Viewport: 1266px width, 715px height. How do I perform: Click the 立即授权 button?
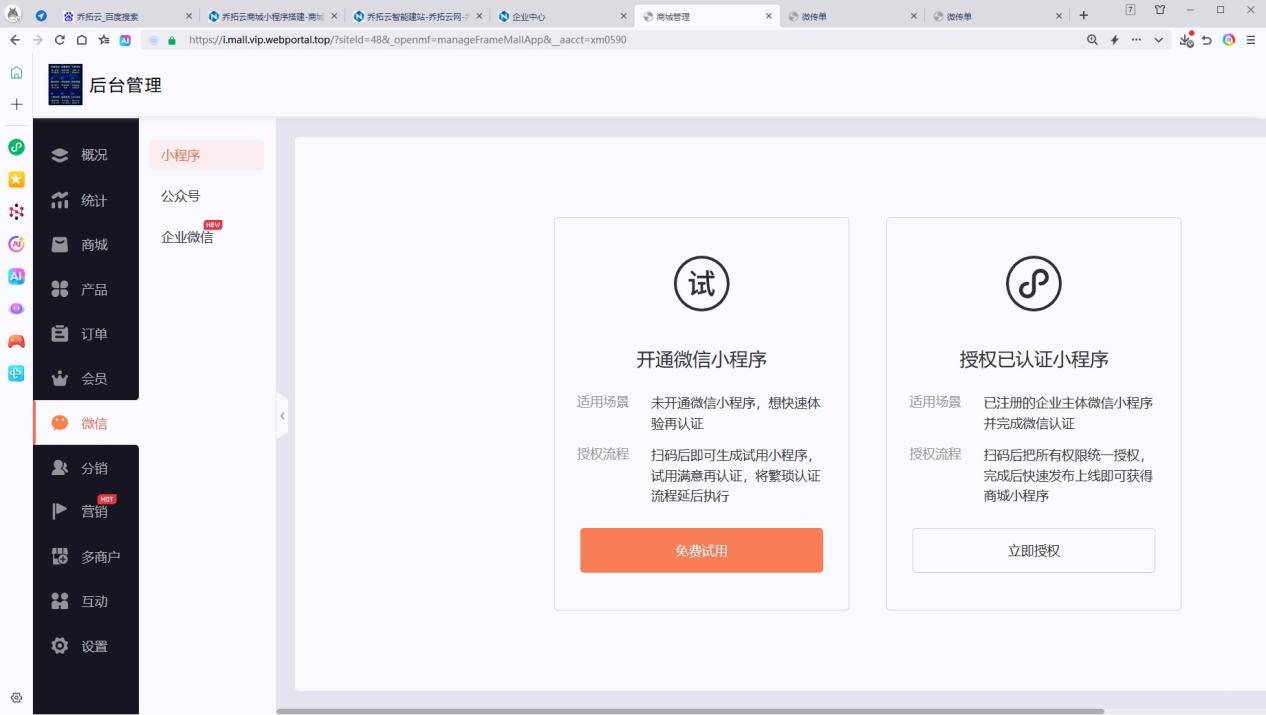pyautogui.click(x=1033, y=550)
